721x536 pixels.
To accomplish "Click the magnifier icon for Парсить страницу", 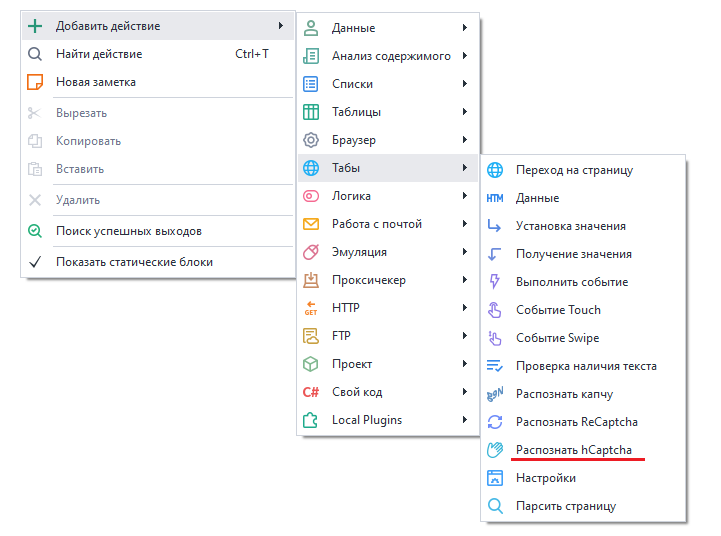I will pos(495,506).
